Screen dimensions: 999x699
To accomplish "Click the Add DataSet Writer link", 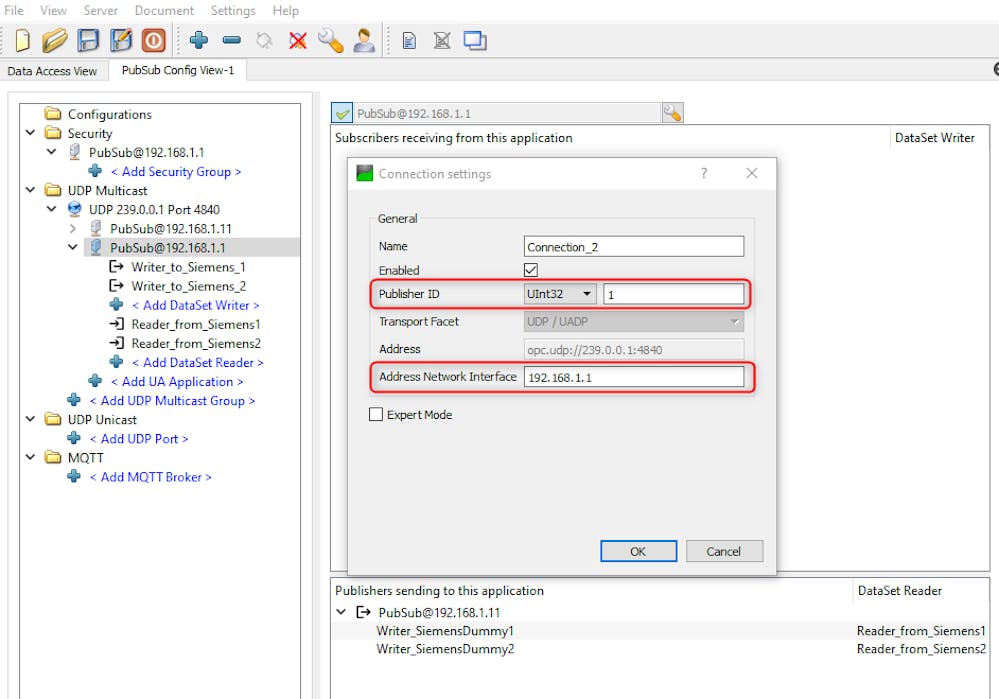I will (196, 305).
